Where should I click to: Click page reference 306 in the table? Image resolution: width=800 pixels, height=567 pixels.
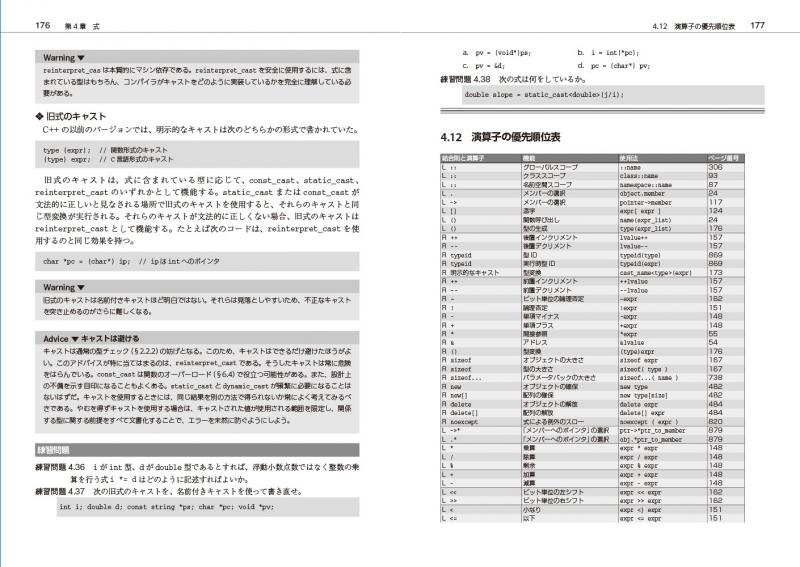click(715, 167)
